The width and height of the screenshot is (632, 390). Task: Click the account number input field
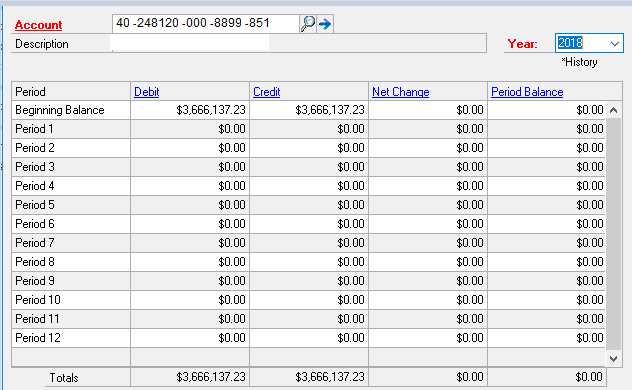(x=206, y=23)
